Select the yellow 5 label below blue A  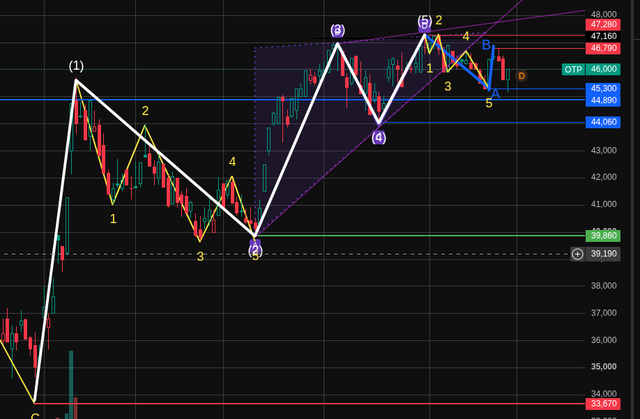coord(489,104)
